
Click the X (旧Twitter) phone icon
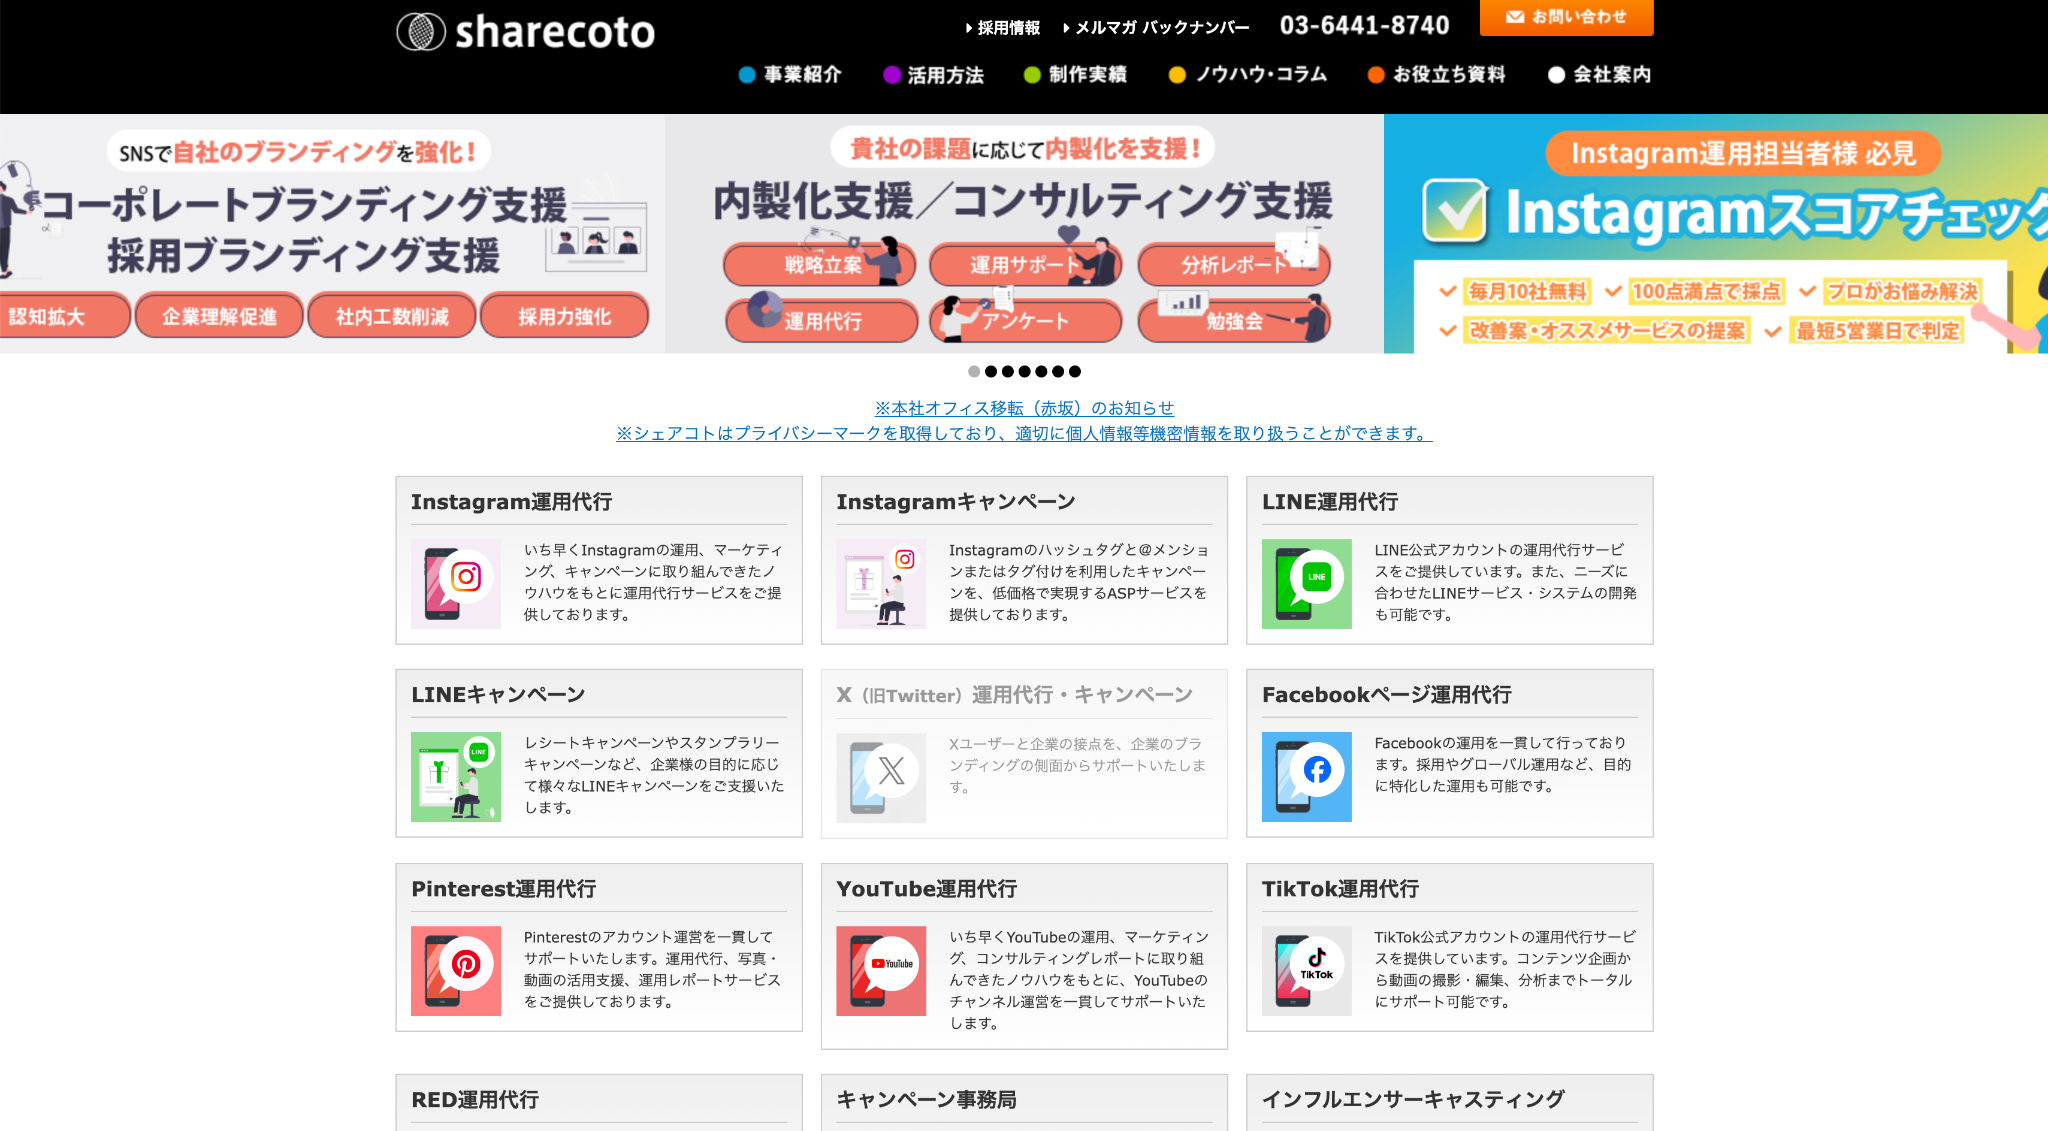click(x=881, y=778)
